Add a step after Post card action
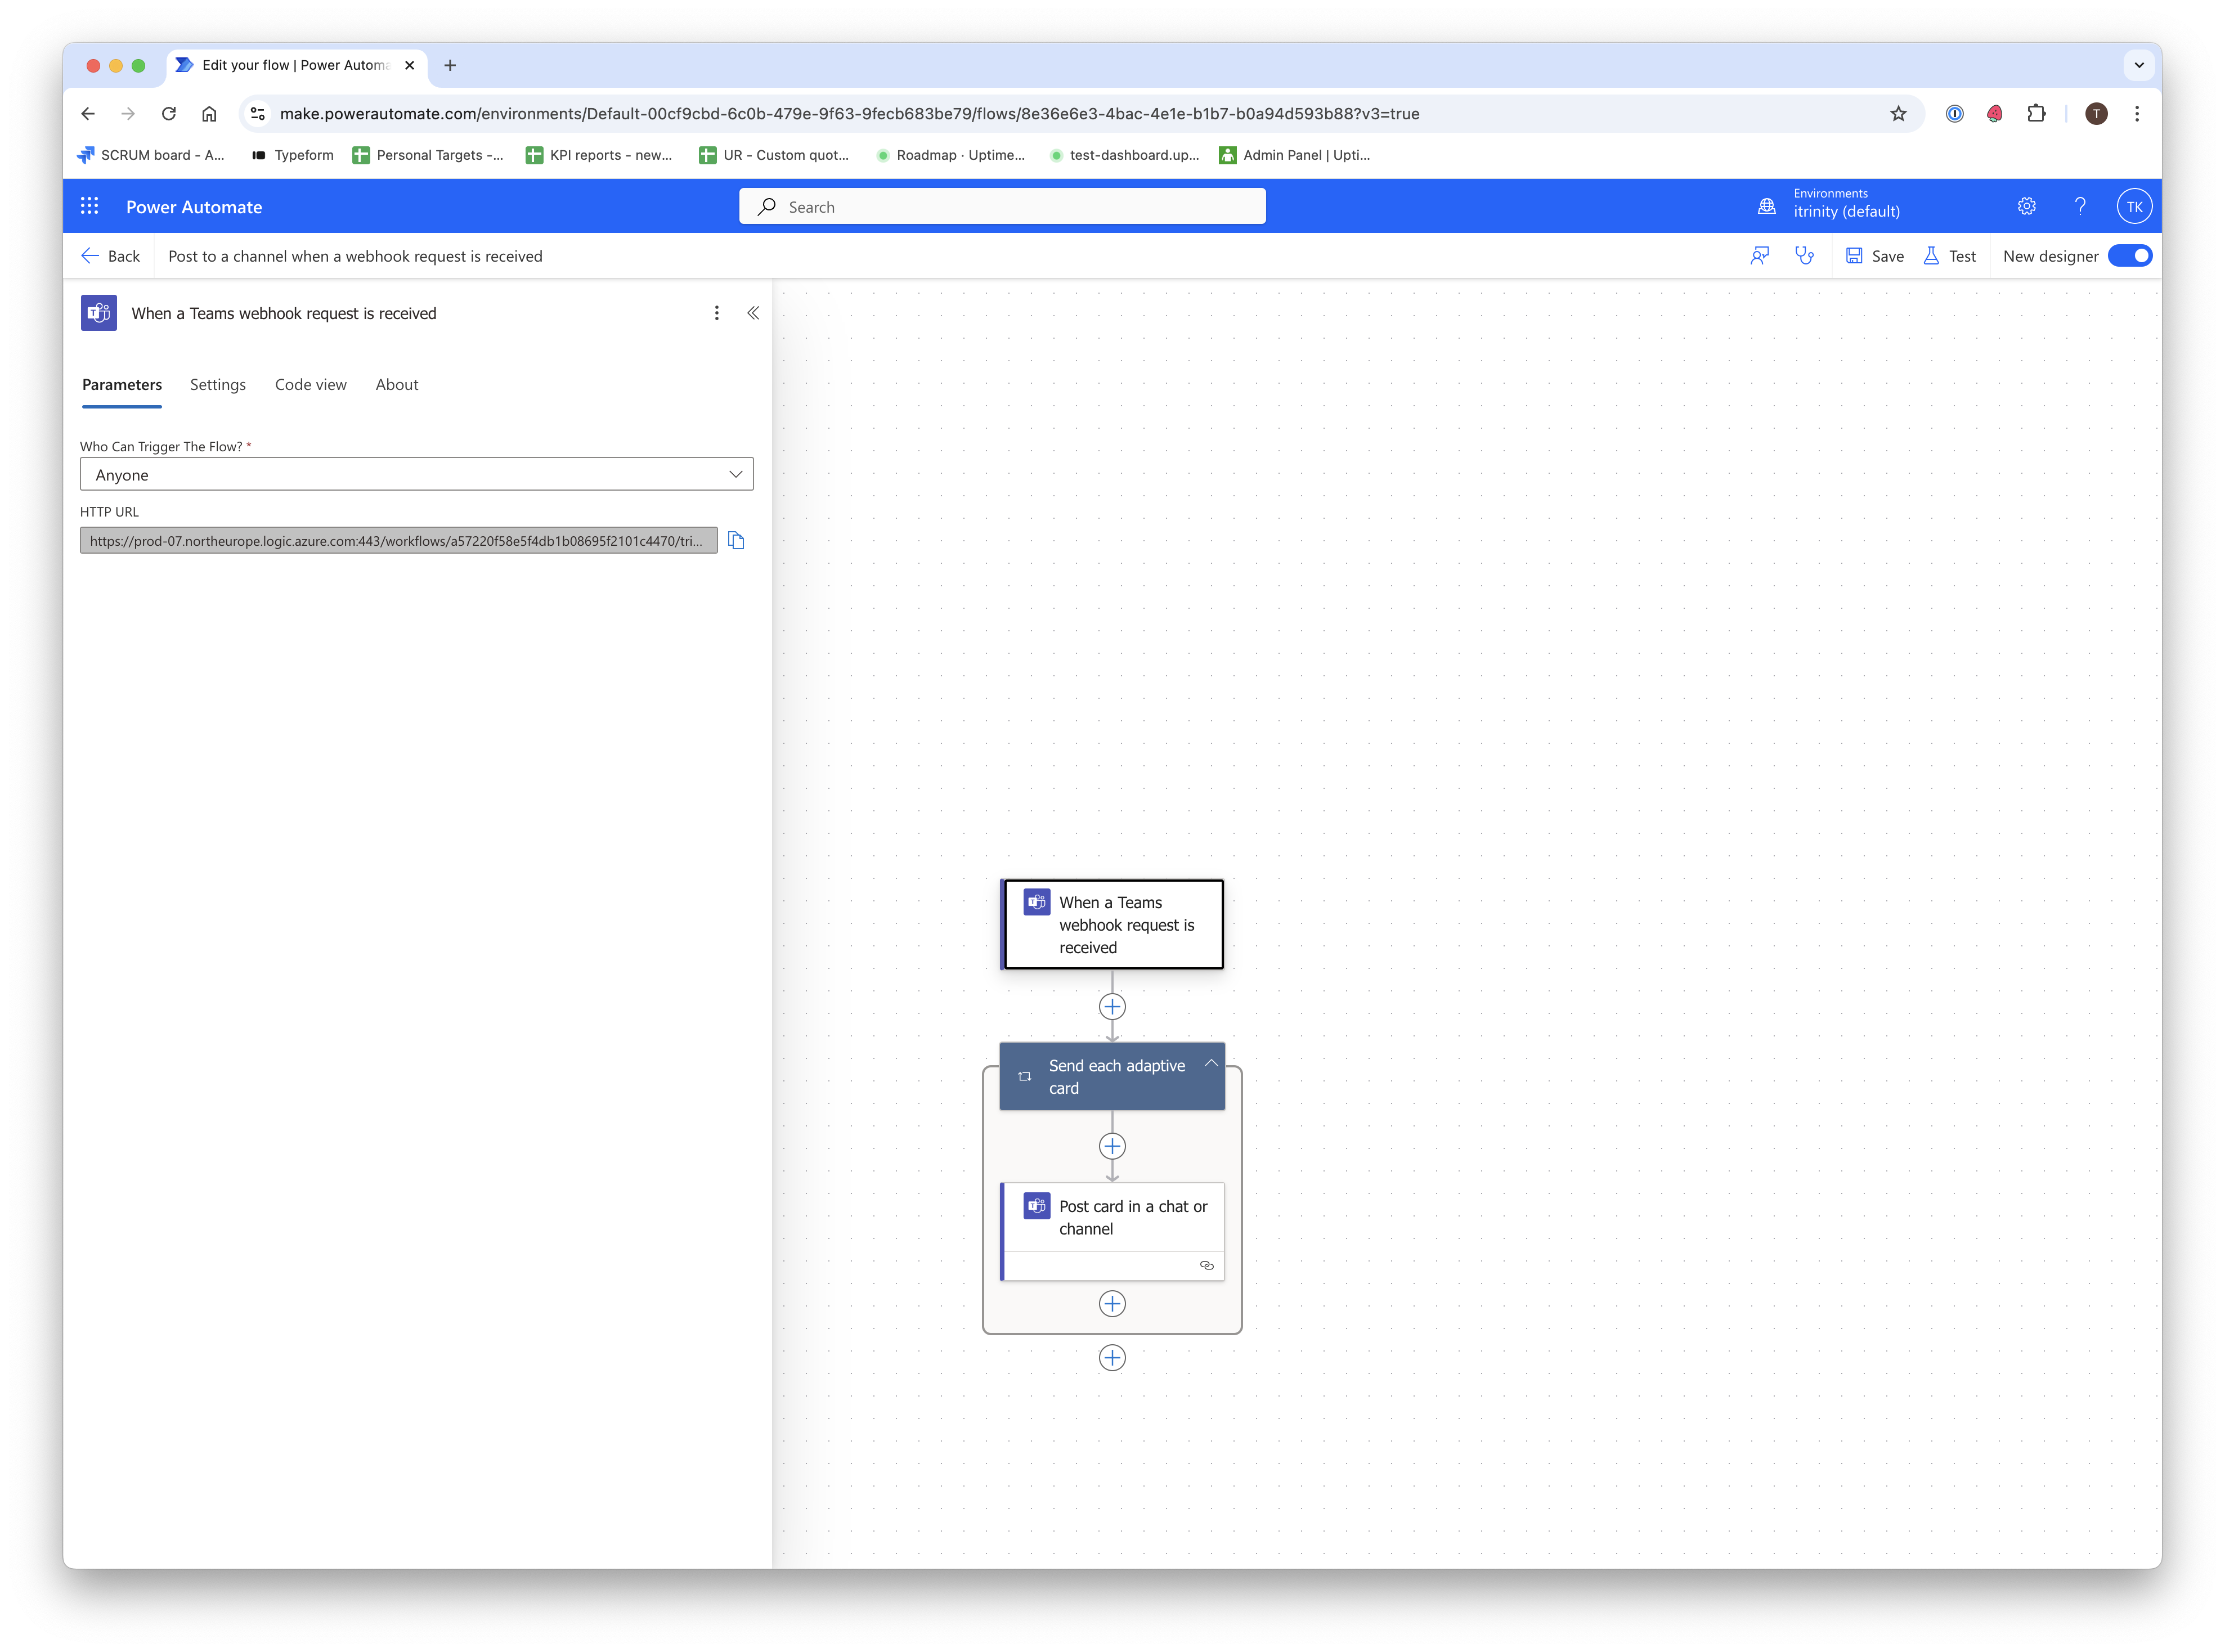This screenshot has height=1652, width=2225. (1112, 1303)
